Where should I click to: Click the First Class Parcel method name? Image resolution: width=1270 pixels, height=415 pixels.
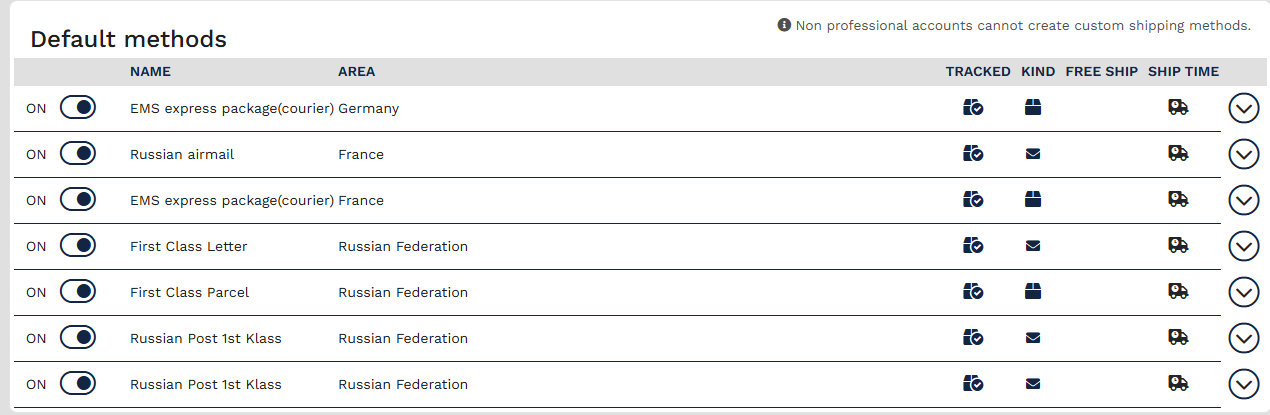tap(190, 292)
